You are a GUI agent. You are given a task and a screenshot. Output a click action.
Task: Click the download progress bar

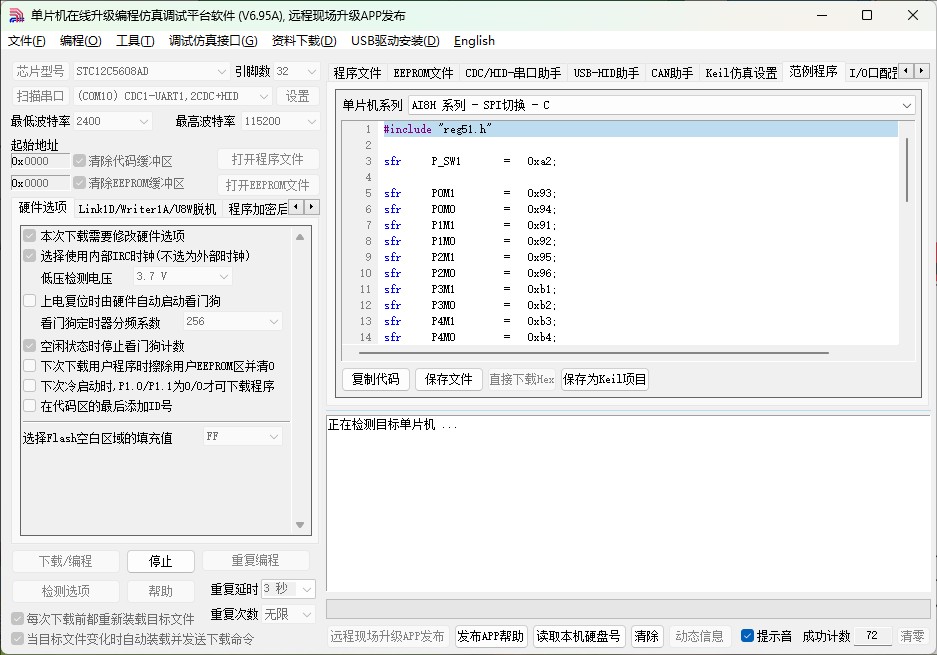(x=628, y=610)
